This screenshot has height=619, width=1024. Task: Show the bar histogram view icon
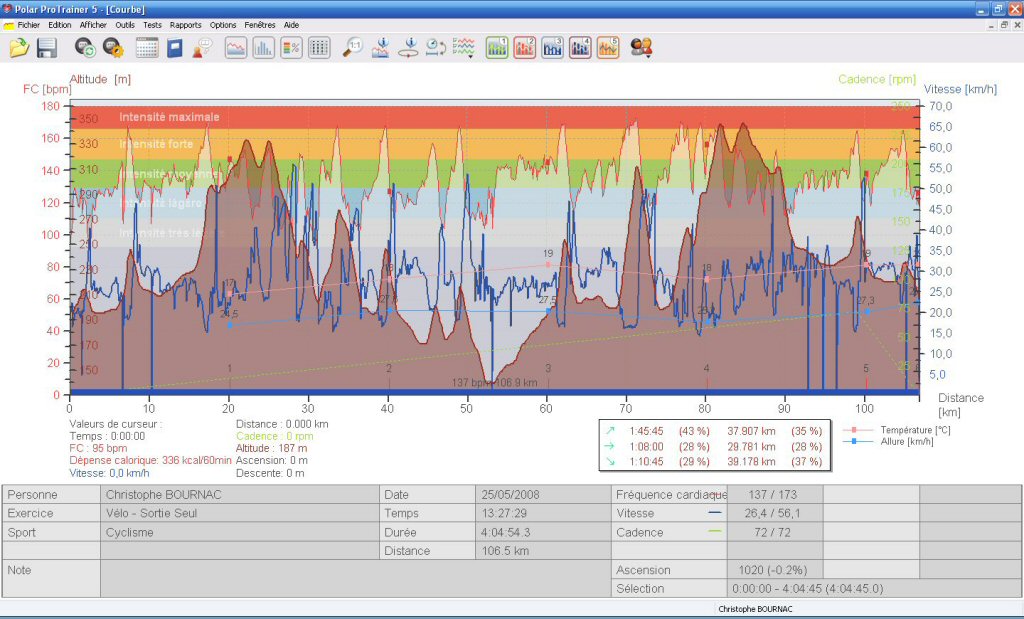click(264, 48)
